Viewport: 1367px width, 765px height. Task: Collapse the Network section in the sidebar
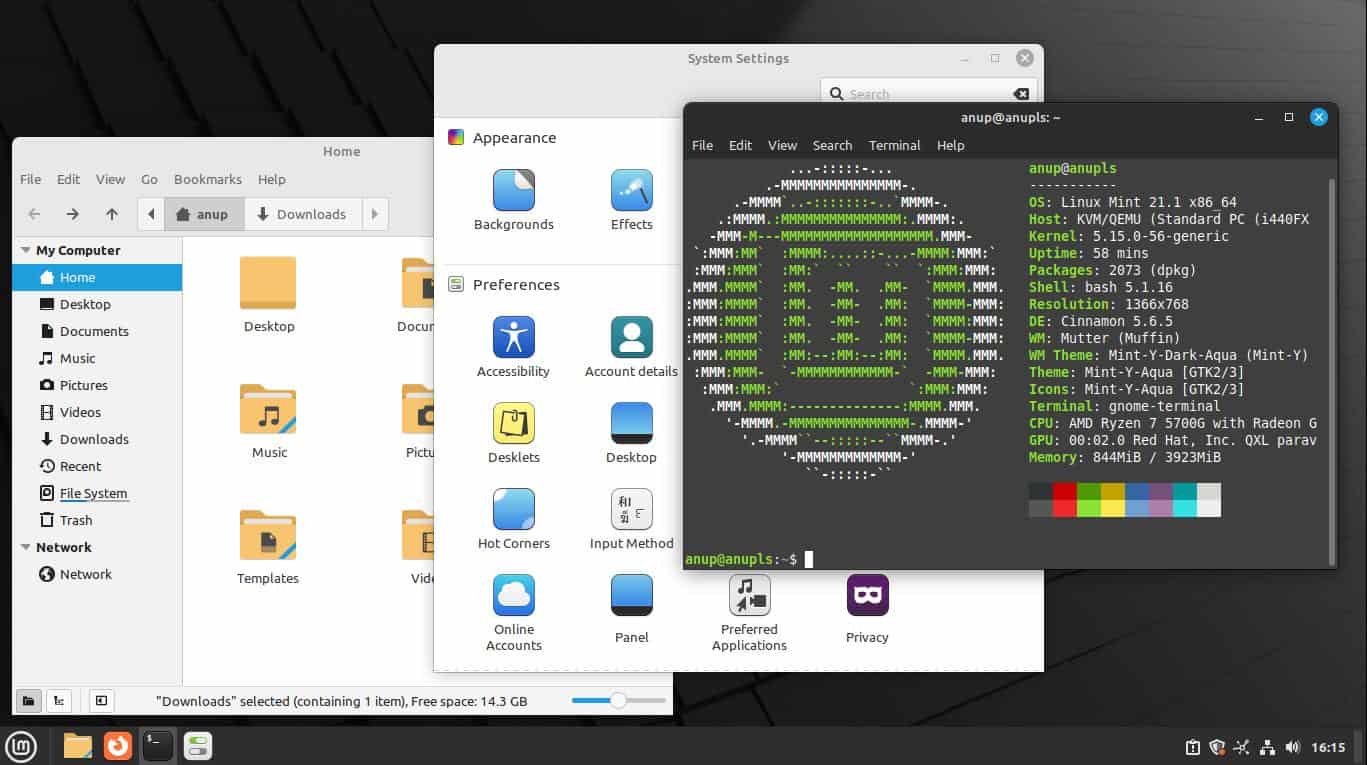coord(22,547)
